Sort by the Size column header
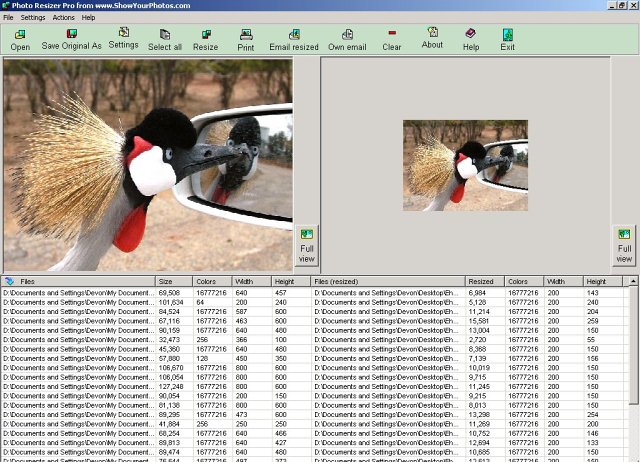640x462 pixels. pos(174,281)
